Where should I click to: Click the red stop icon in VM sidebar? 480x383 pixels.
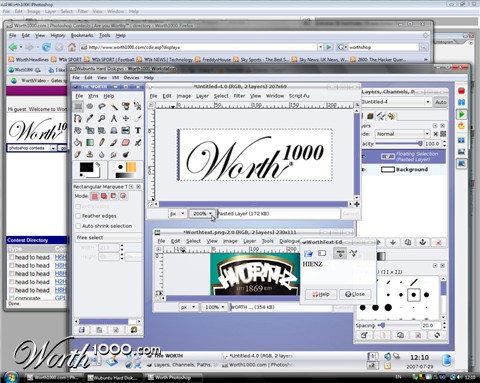tap(462, 91)
